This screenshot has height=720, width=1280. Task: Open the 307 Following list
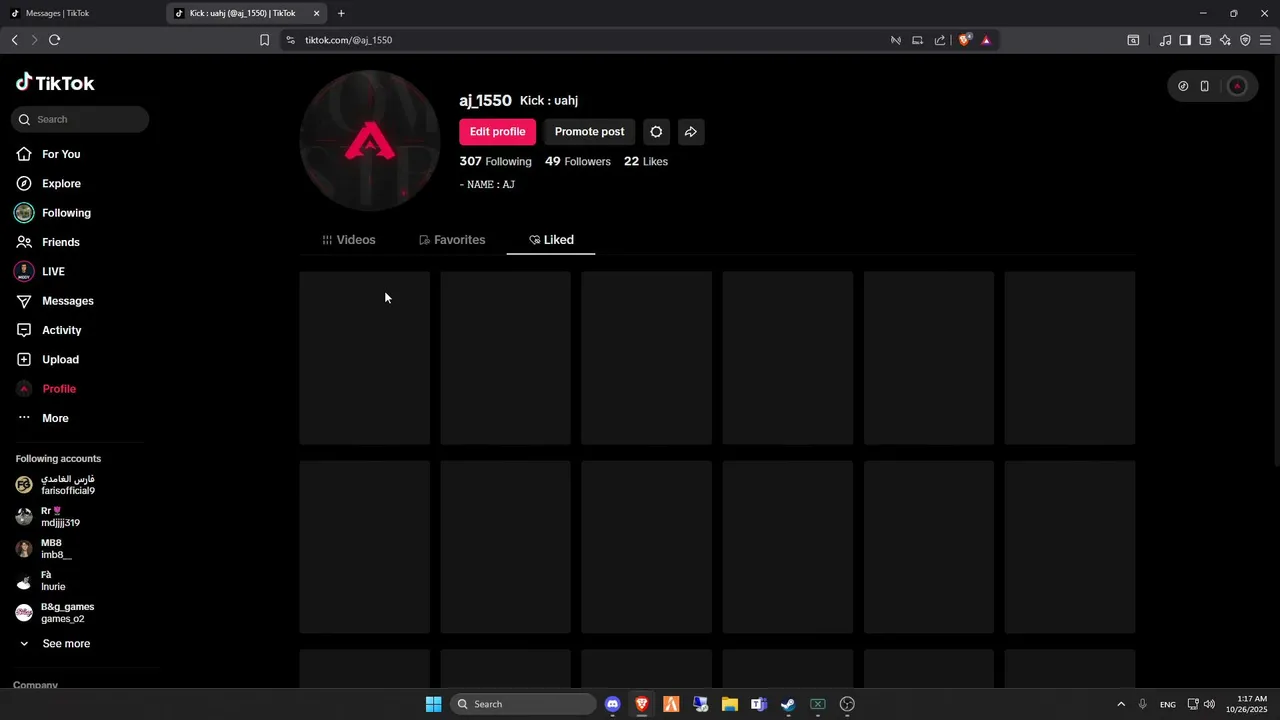tap(495, 161)
